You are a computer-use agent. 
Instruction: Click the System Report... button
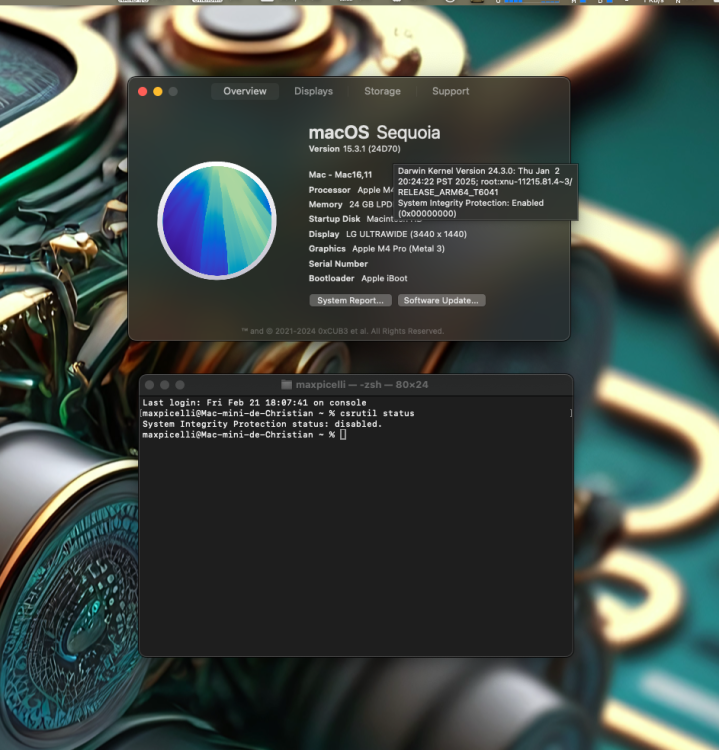click(x=350, y=300)
